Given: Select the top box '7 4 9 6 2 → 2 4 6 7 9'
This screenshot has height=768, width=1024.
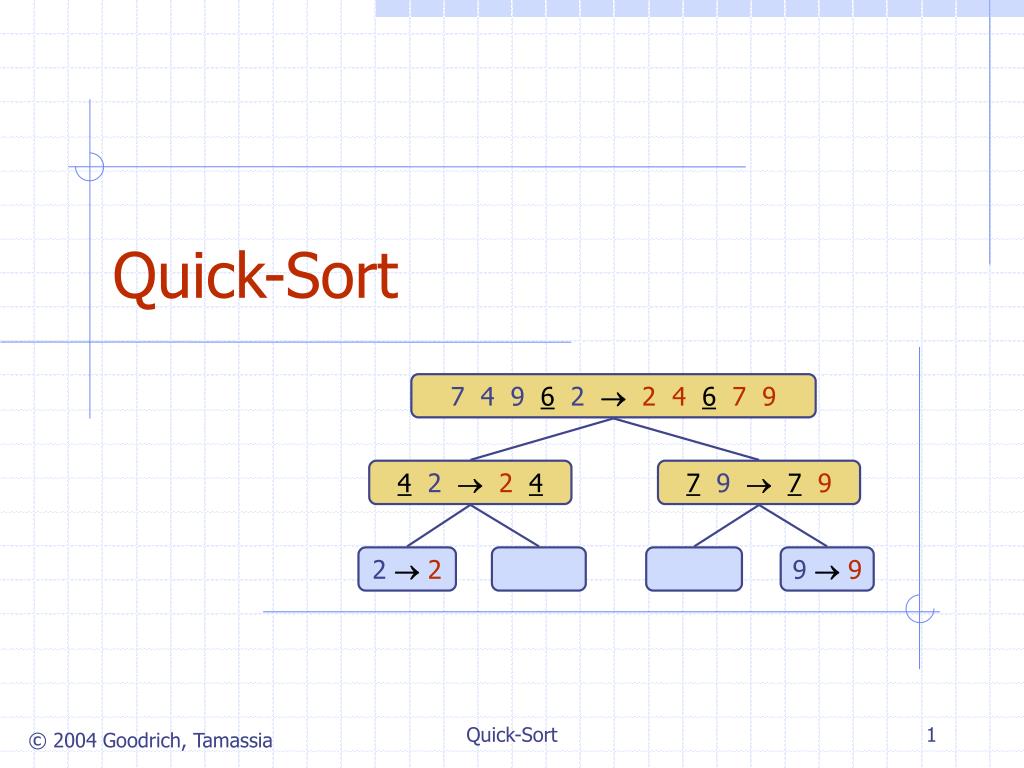Looking at the screenshot, I should click(613, 396).
